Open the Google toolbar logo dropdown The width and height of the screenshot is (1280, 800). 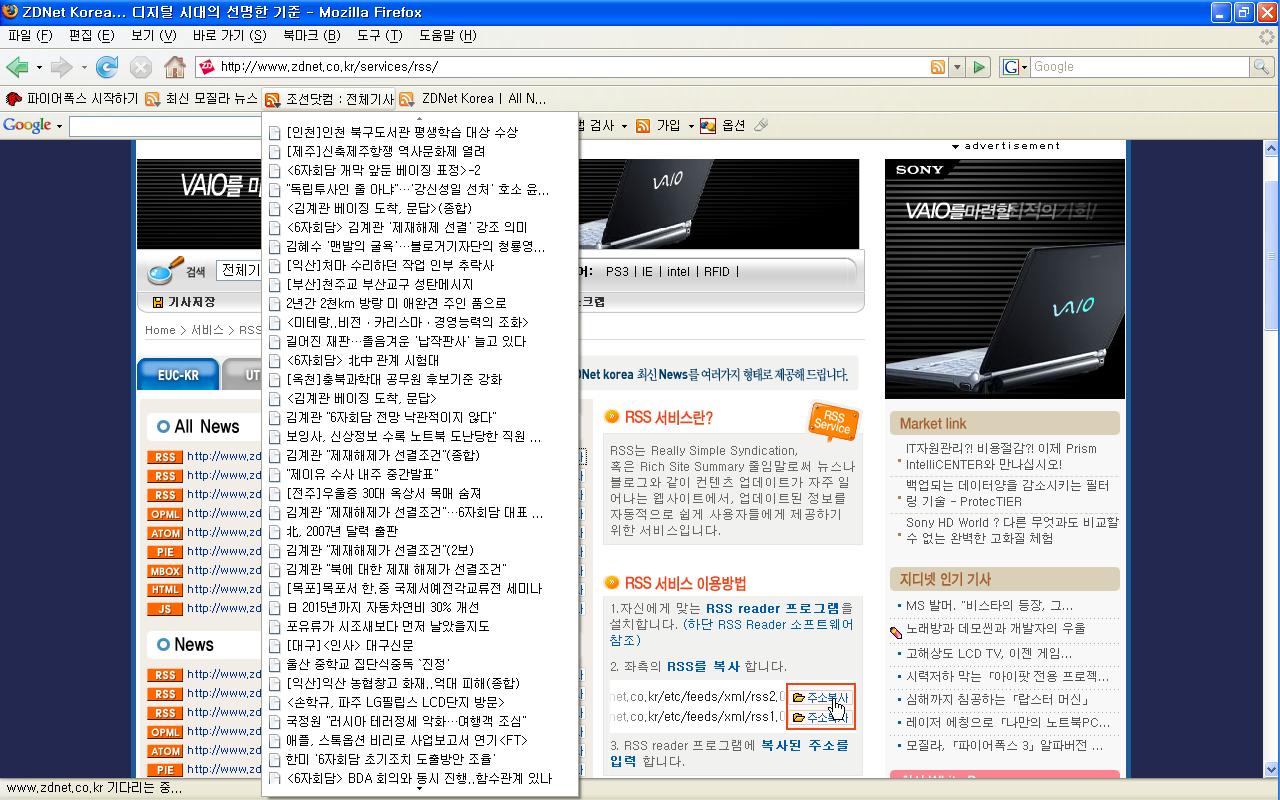[x=59, y=126]
